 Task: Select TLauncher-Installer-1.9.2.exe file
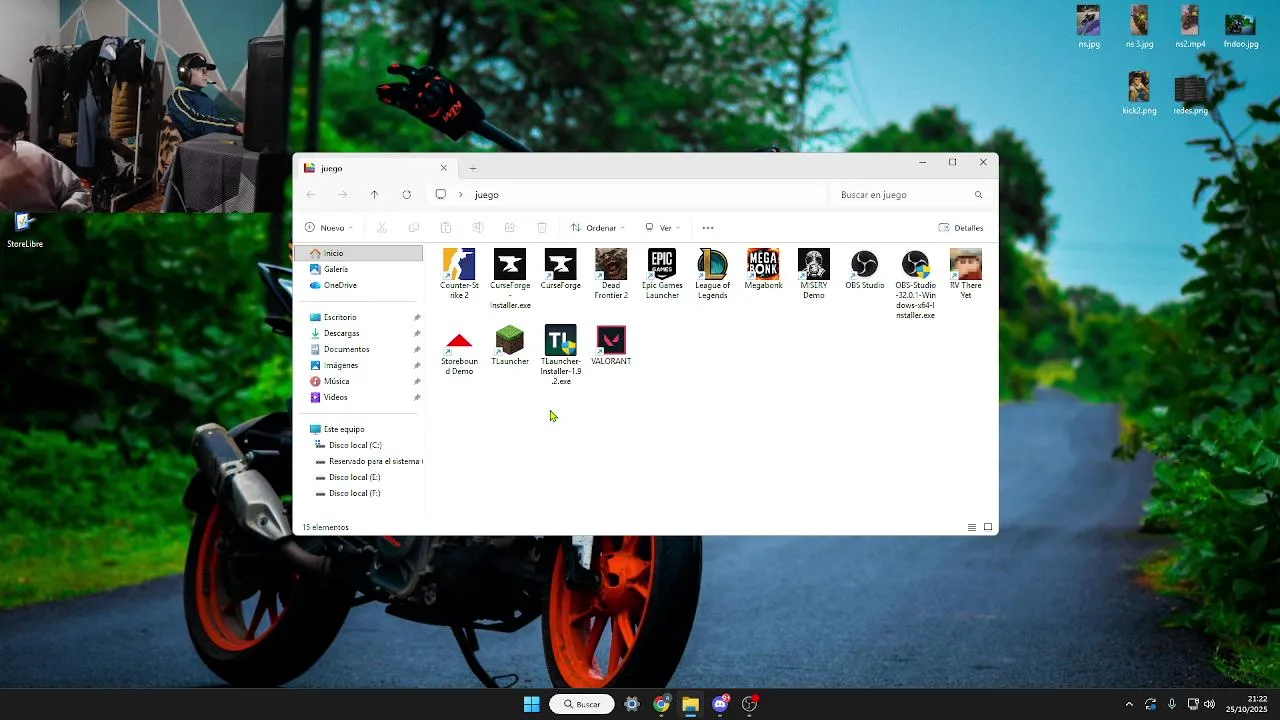[560, 355]
